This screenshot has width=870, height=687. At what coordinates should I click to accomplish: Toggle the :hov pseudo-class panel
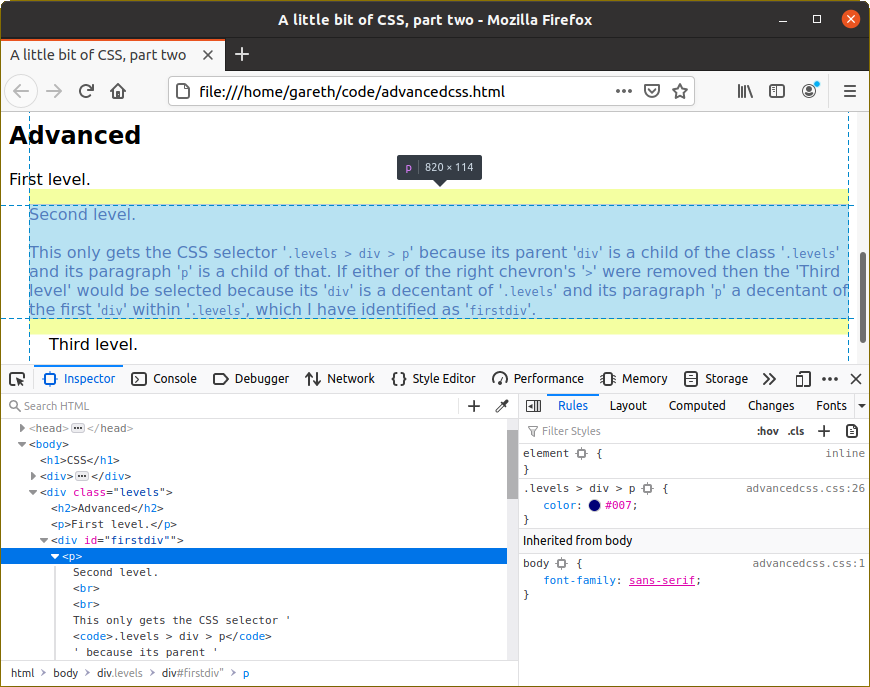[768, 431]
